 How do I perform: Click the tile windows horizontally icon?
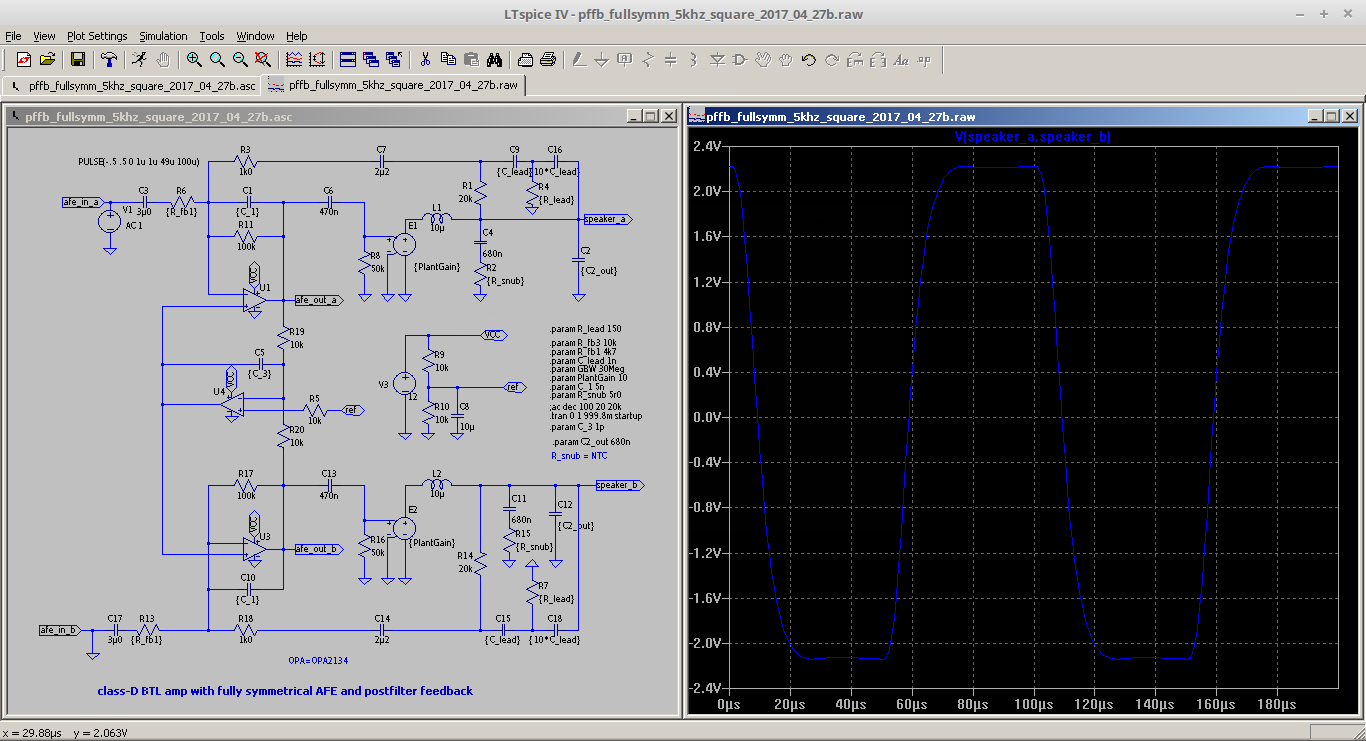(348, 60)
